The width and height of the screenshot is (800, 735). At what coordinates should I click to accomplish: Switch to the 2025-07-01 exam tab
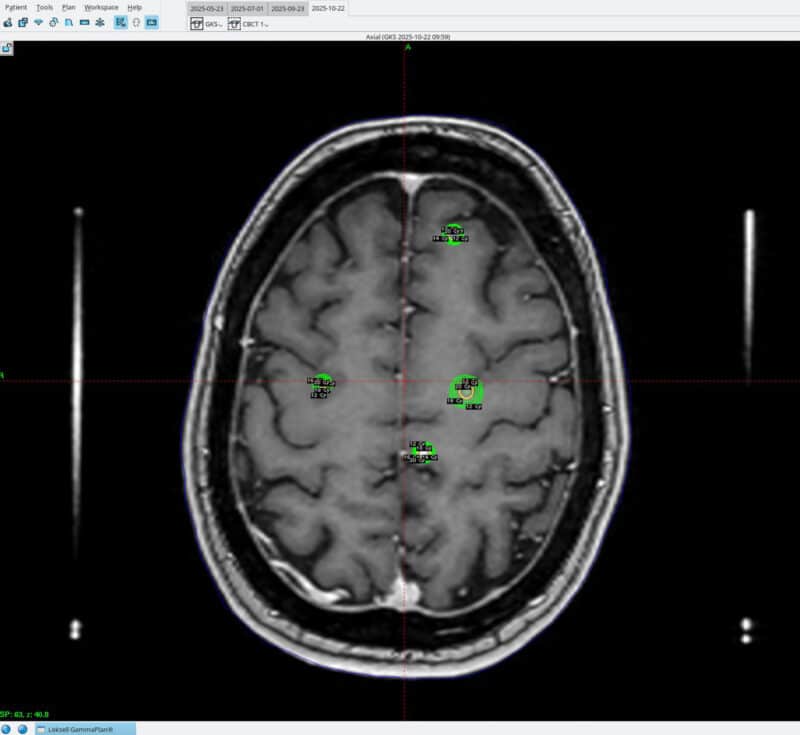(x=247, y=8)
